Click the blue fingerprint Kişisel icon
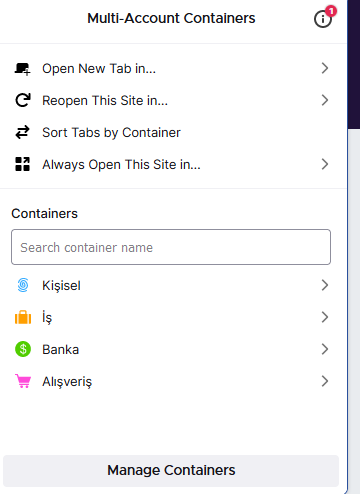 (x=23, y=285)
